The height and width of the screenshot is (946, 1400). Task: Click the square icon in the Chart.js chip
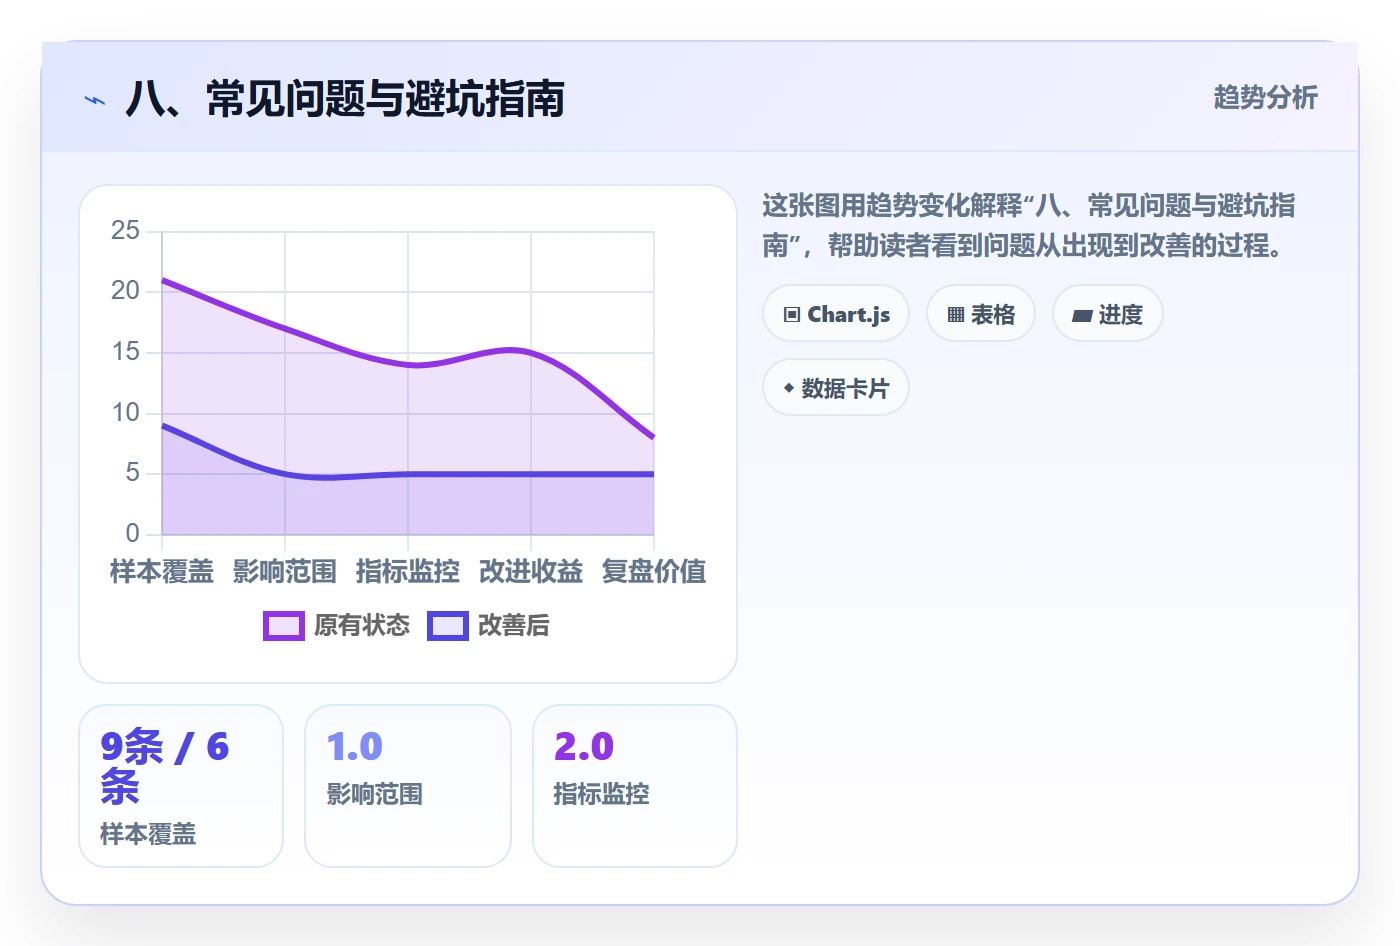pyautogui.click(x=792, y=314)
